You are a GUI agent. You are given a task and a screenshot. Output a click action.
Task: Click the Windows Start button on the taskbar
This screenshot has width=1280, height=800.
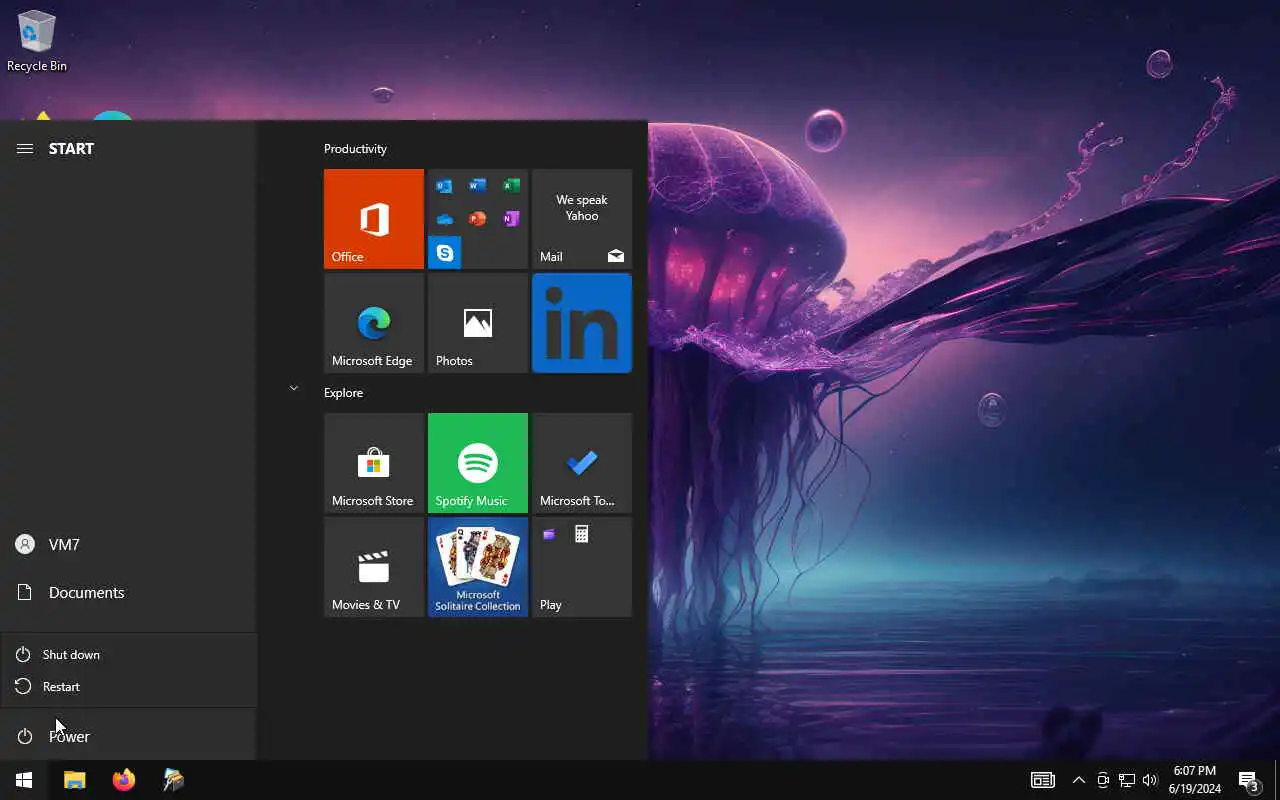[24, 780]
